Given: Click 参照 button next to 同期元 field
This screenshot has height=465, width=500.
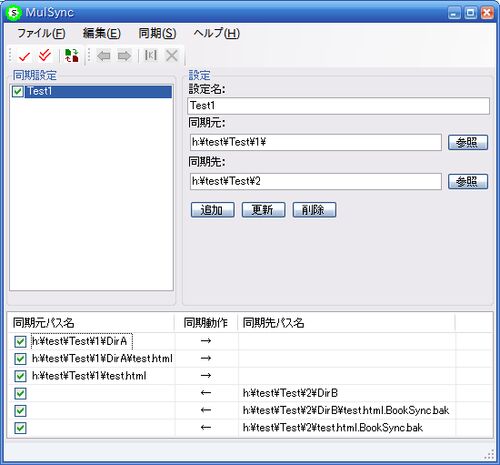Looking at the screenshot, I should click(x=468, y=142).
